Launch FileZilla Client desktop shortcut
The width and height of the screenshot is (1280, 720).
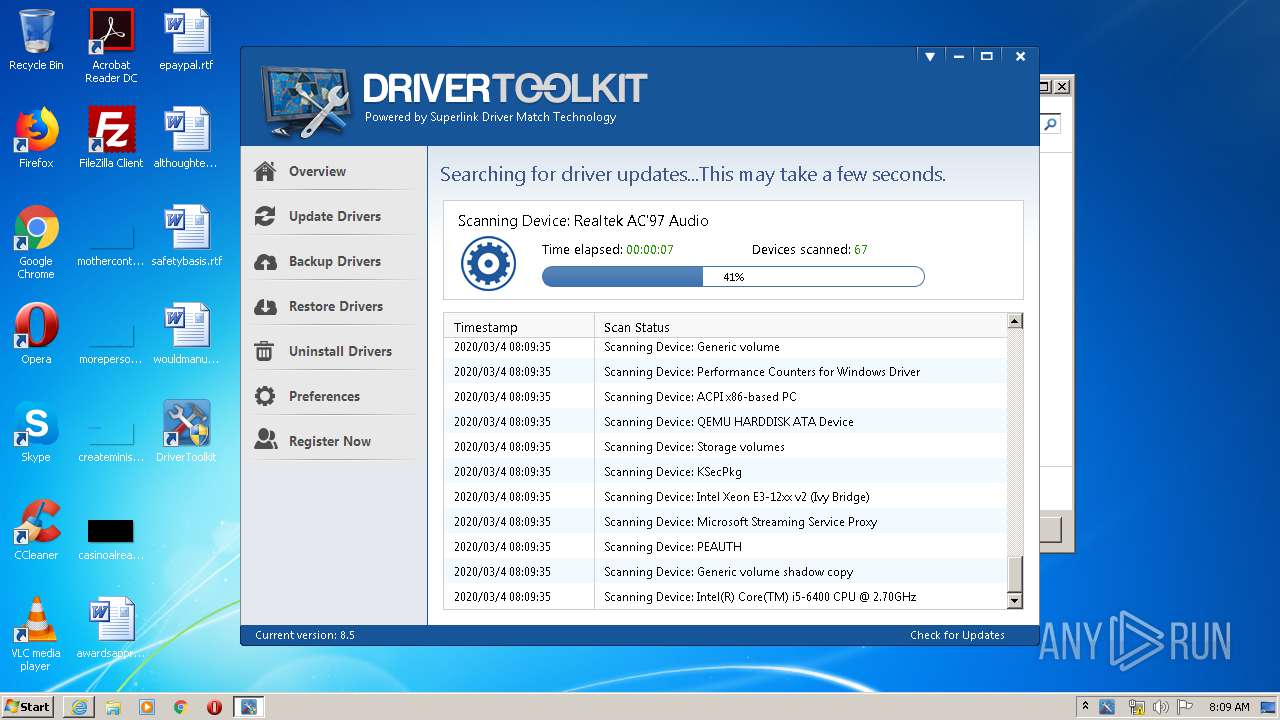click(111, 139)
